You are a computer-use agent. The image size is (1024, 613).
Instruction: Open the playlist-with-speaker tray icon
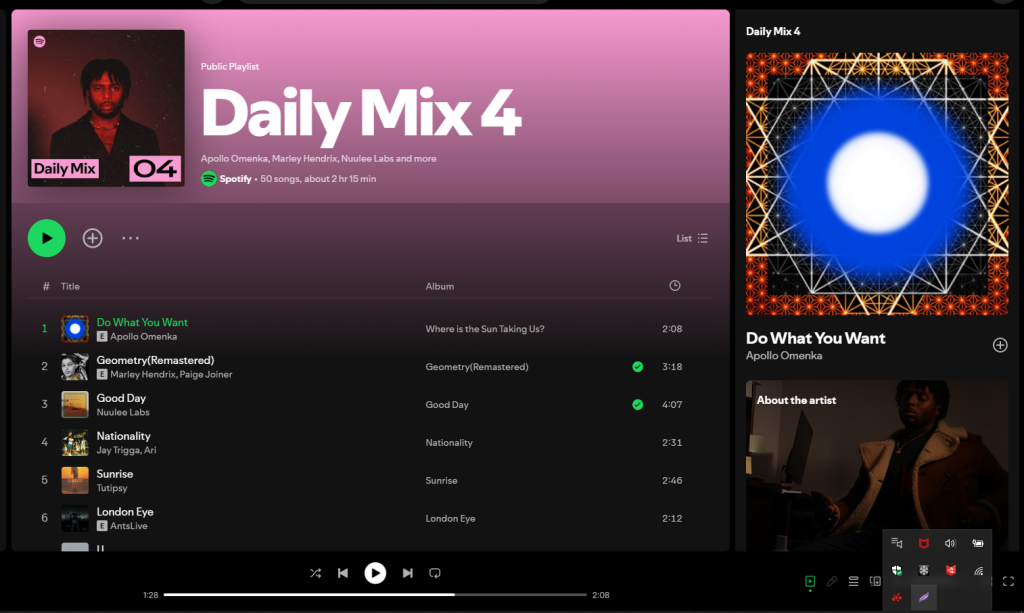pyautogui.click(x=897, y=543)
